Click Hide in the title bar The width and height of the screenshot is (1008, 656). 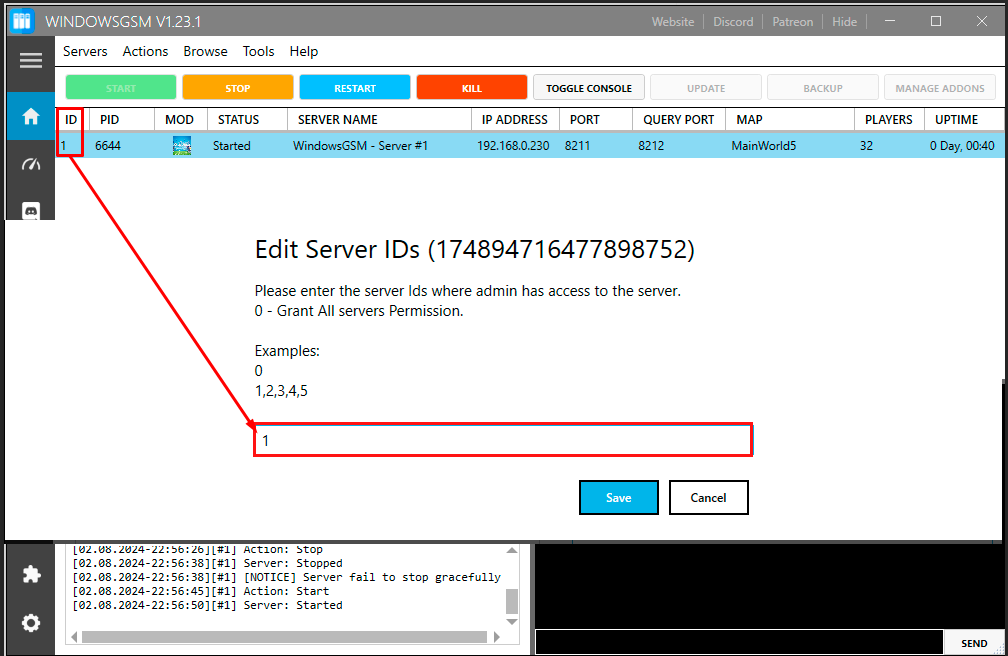pyautogui.click(x=844, y=22)
